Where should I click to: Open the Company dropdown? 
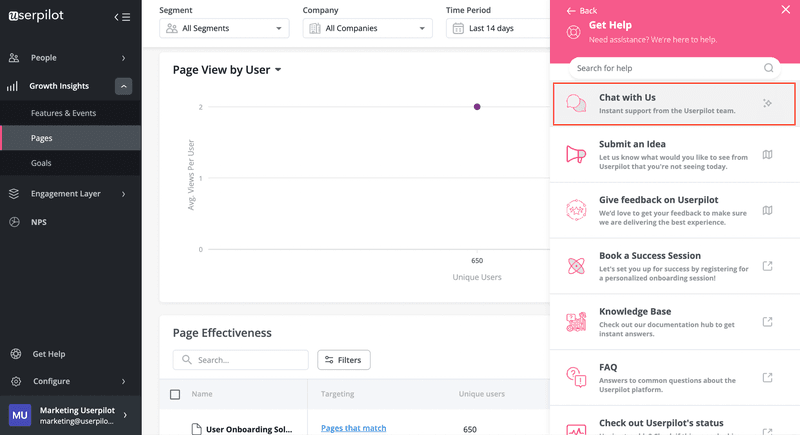pos(367,28)
